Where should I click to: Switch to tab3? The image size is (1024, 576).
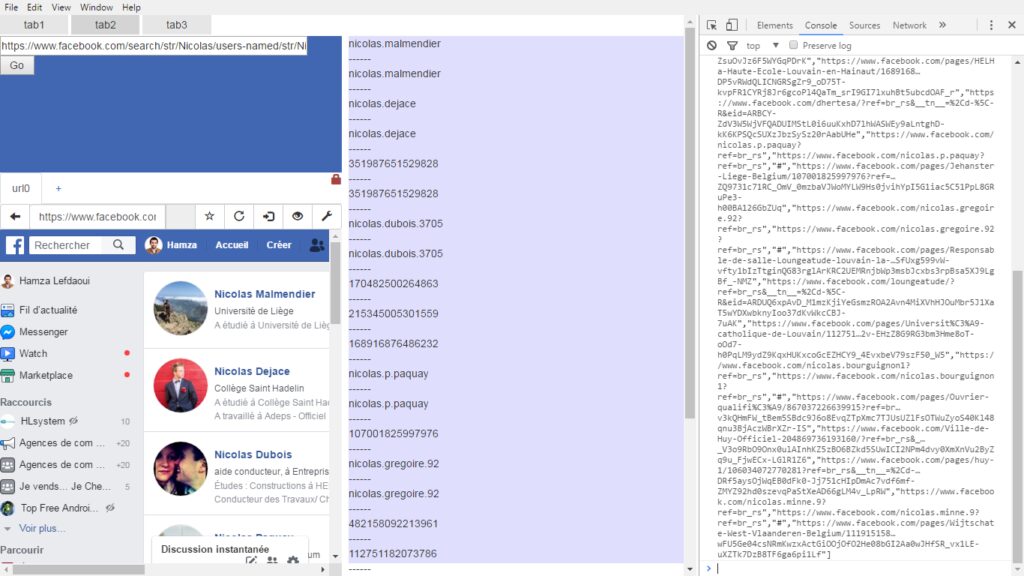click(x=176, y=25)
